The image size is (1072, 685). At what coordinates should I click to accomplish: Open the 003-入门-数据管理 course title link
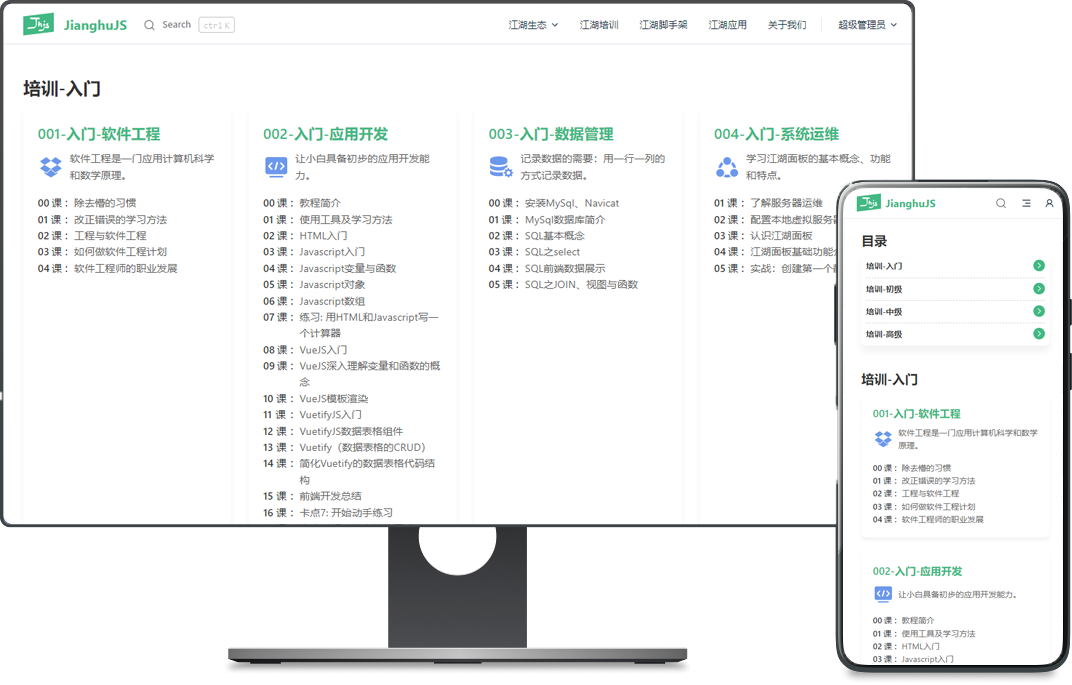click(x=551, y=134)
